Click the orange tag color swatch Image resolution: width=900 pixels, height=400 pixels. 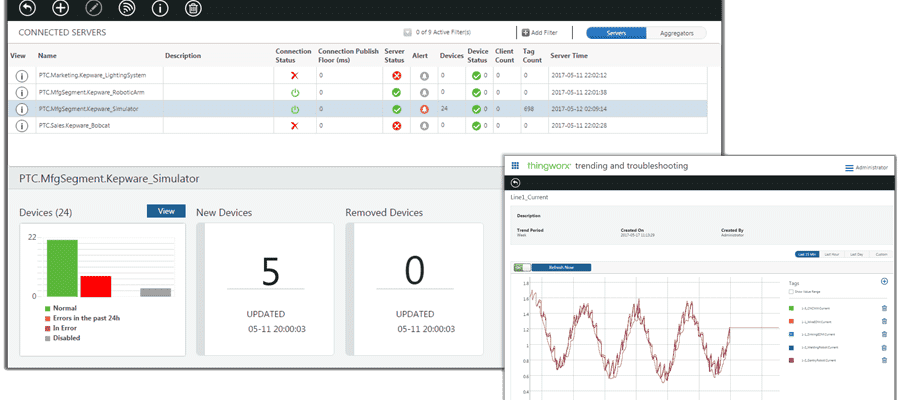click(792, 321)
